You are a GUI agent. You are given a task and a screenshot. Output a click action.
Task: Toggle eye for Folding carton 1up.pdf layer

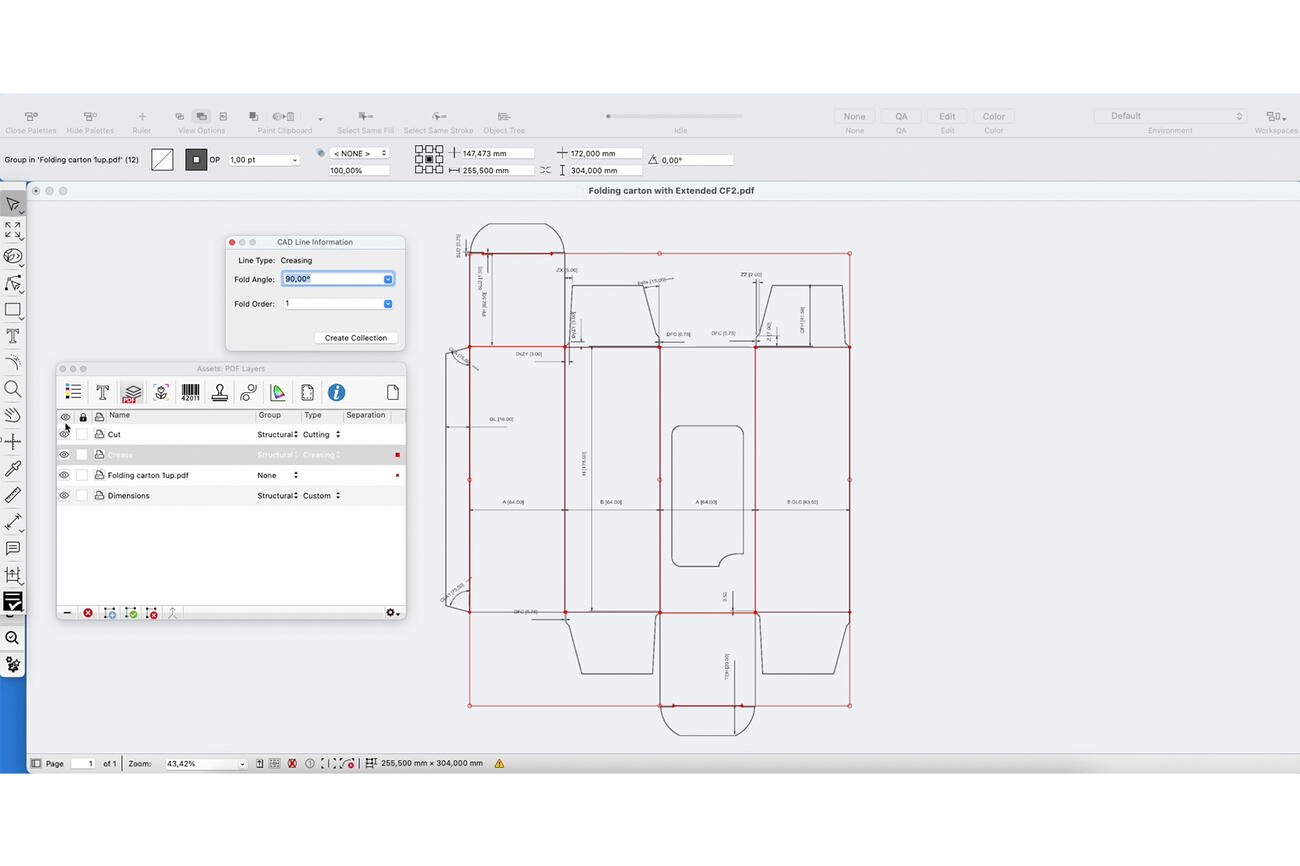(65, 475)
